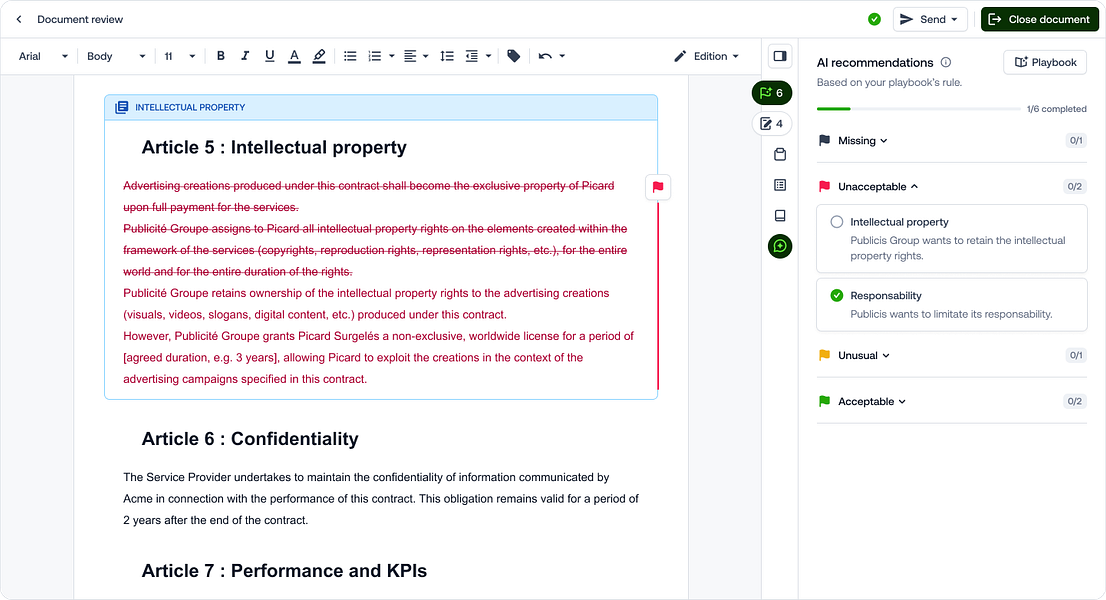The height and width of the screenshot is (600, 1106).
Task: Open the clipboard sidebar icon
Action: 779,154
